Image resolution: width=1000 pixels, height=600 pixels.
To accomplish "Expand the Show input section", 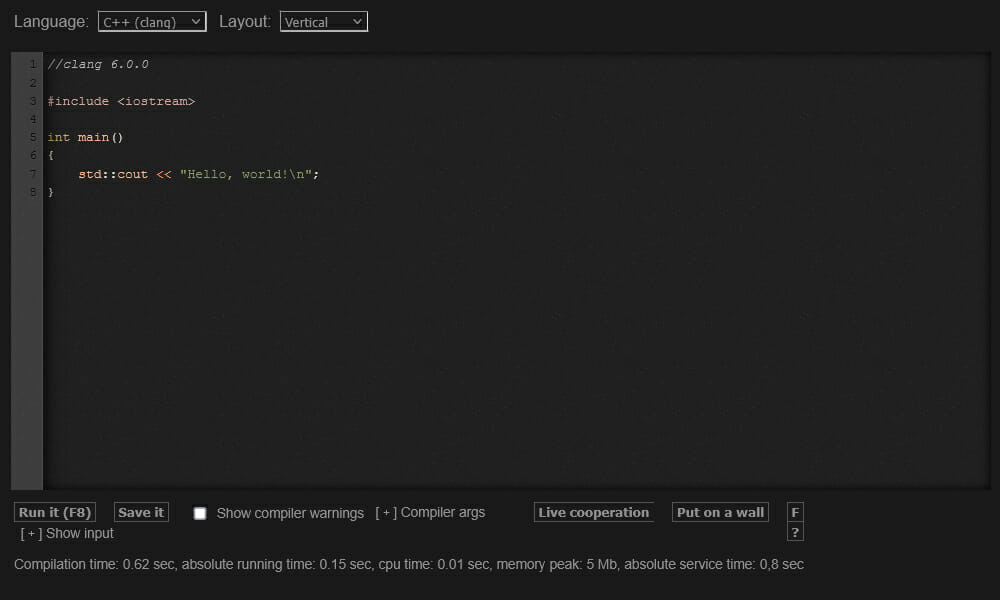I will (67, 533).
